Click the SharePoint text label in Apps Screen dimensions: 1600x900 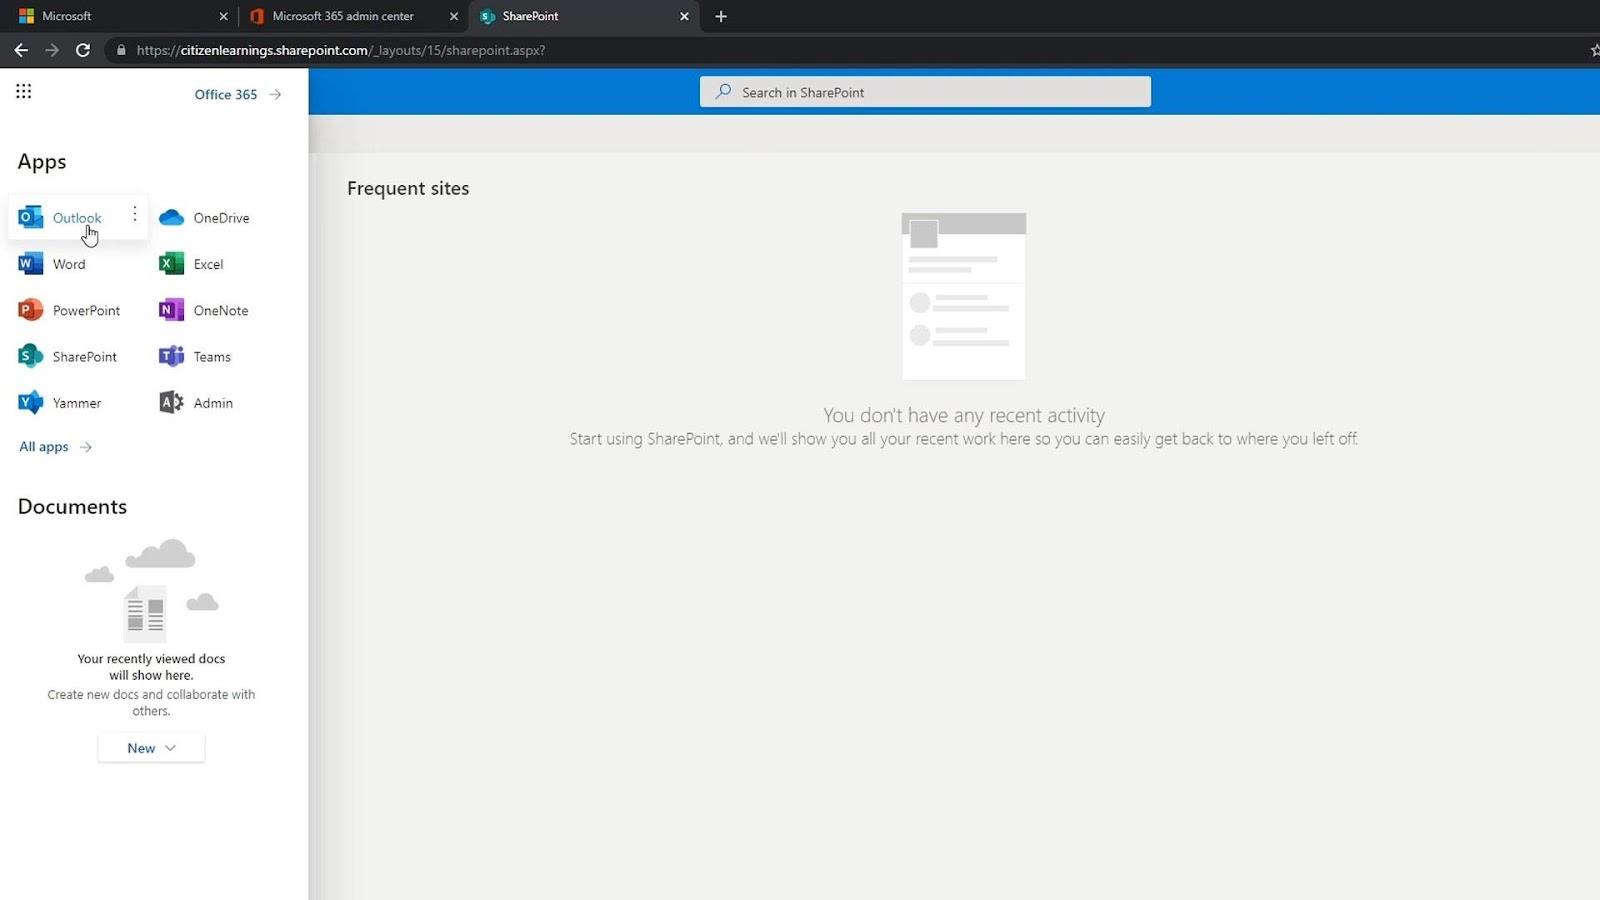click(85, 356)
